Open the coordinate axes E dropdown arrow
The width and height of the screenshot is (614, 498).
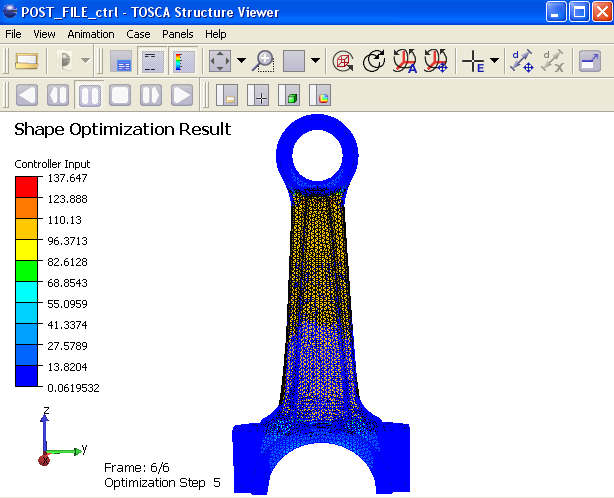coord(492,62)
